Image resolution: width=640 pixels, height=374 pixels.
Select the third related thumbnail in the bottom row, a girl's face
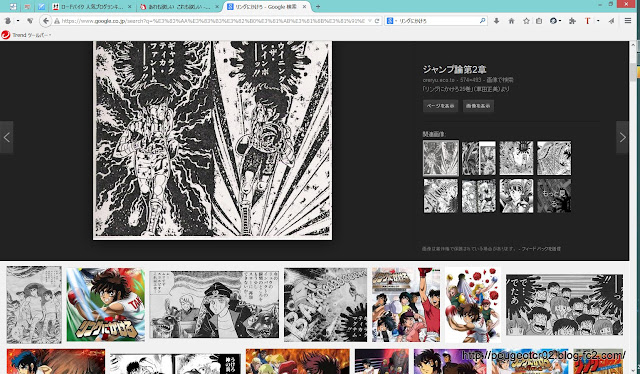516,196
